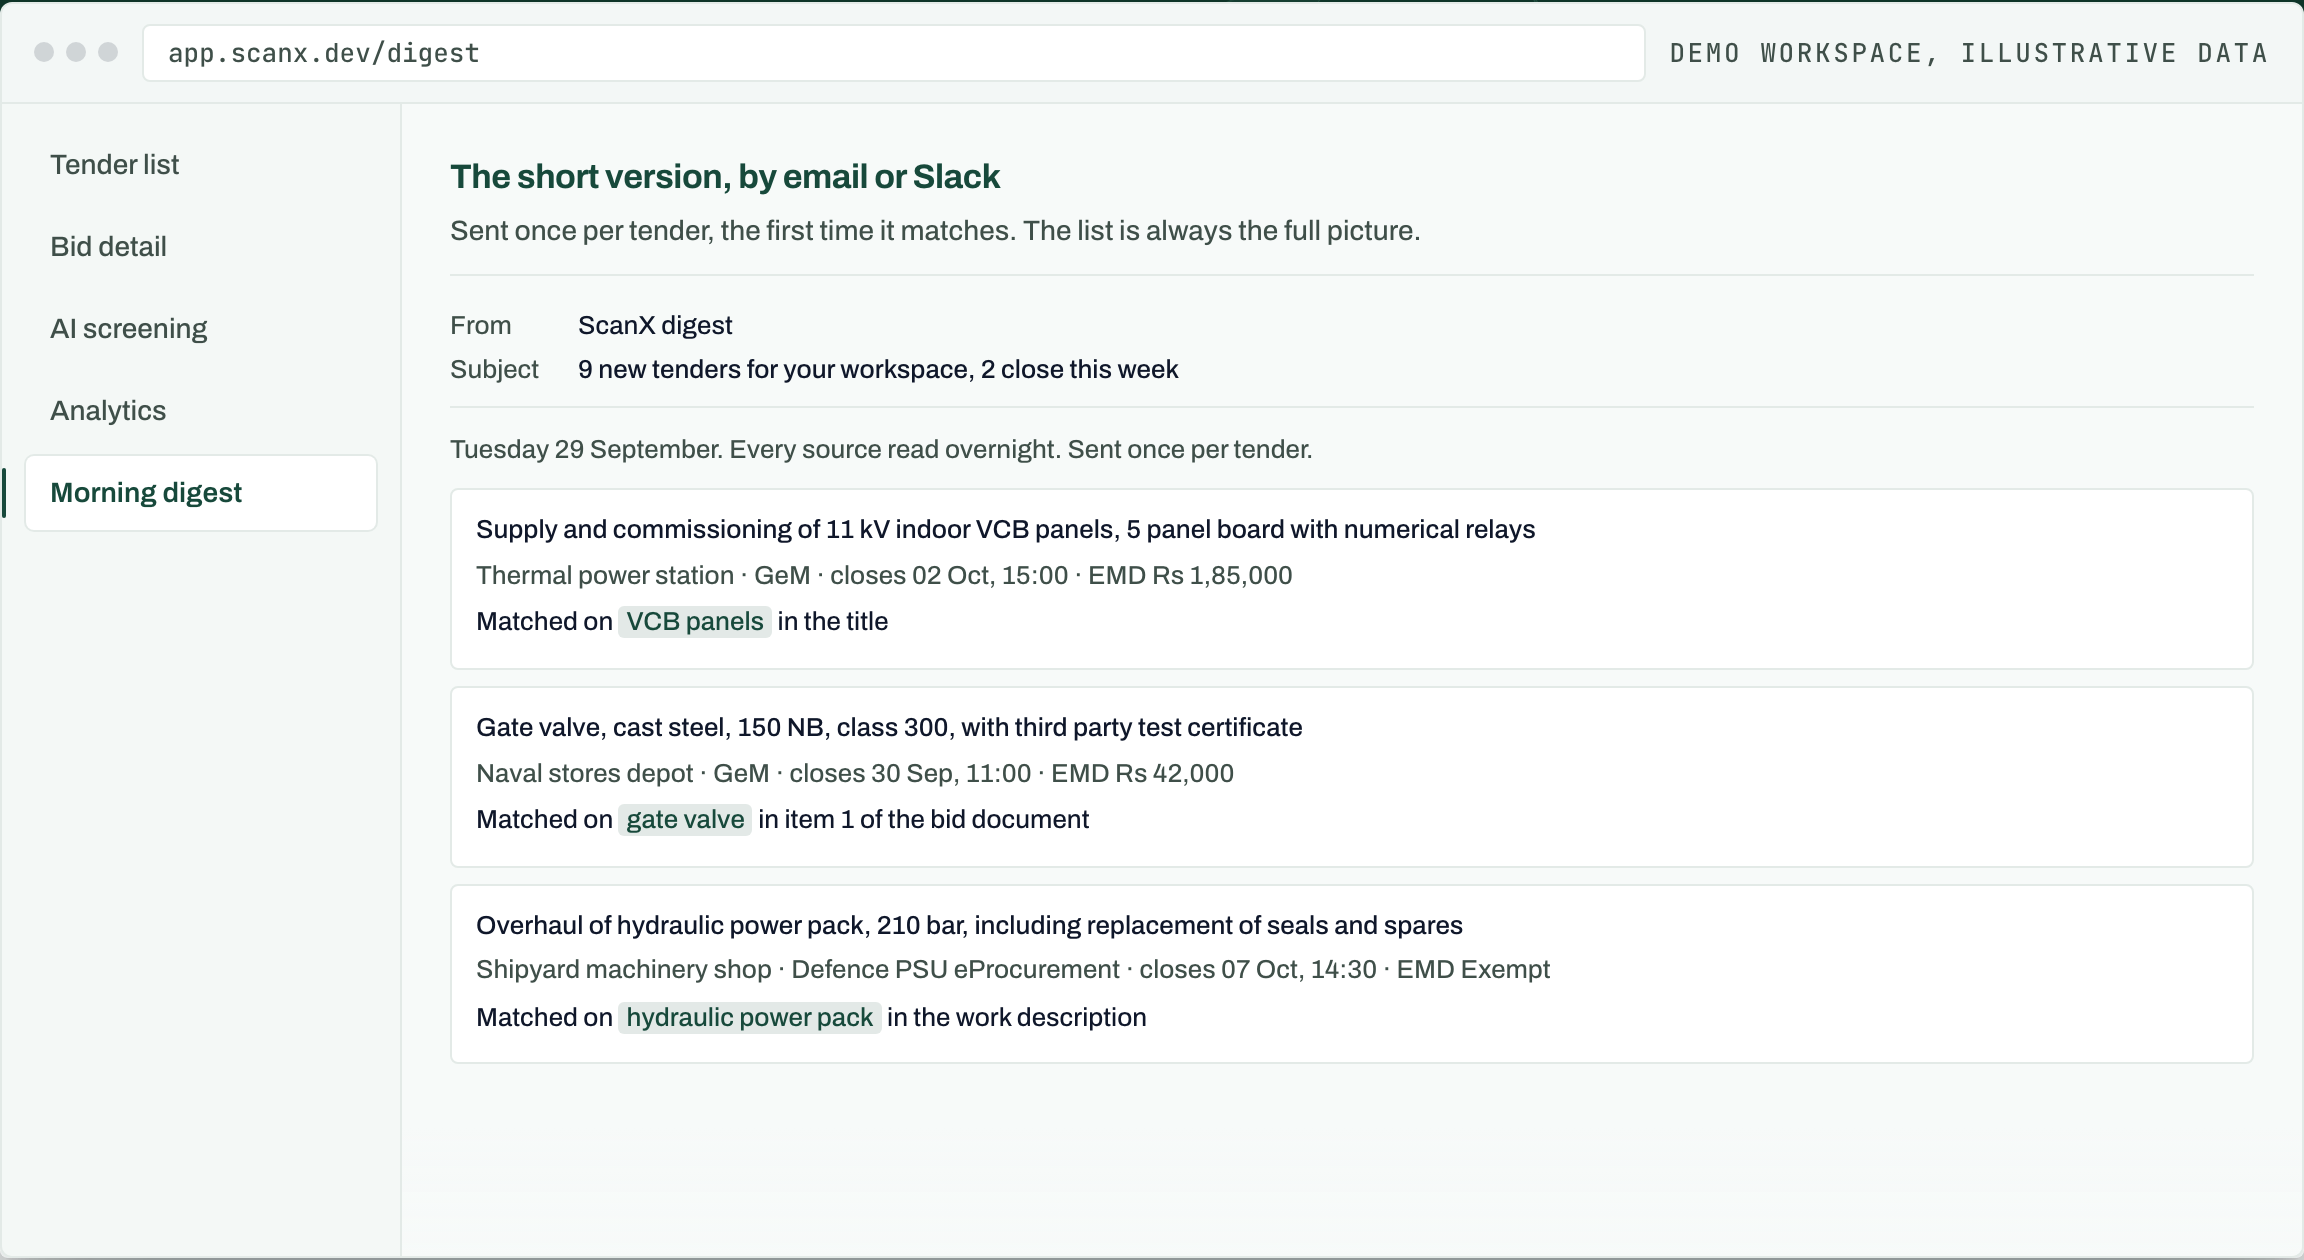Click the 'From' field label

(481, 325)
